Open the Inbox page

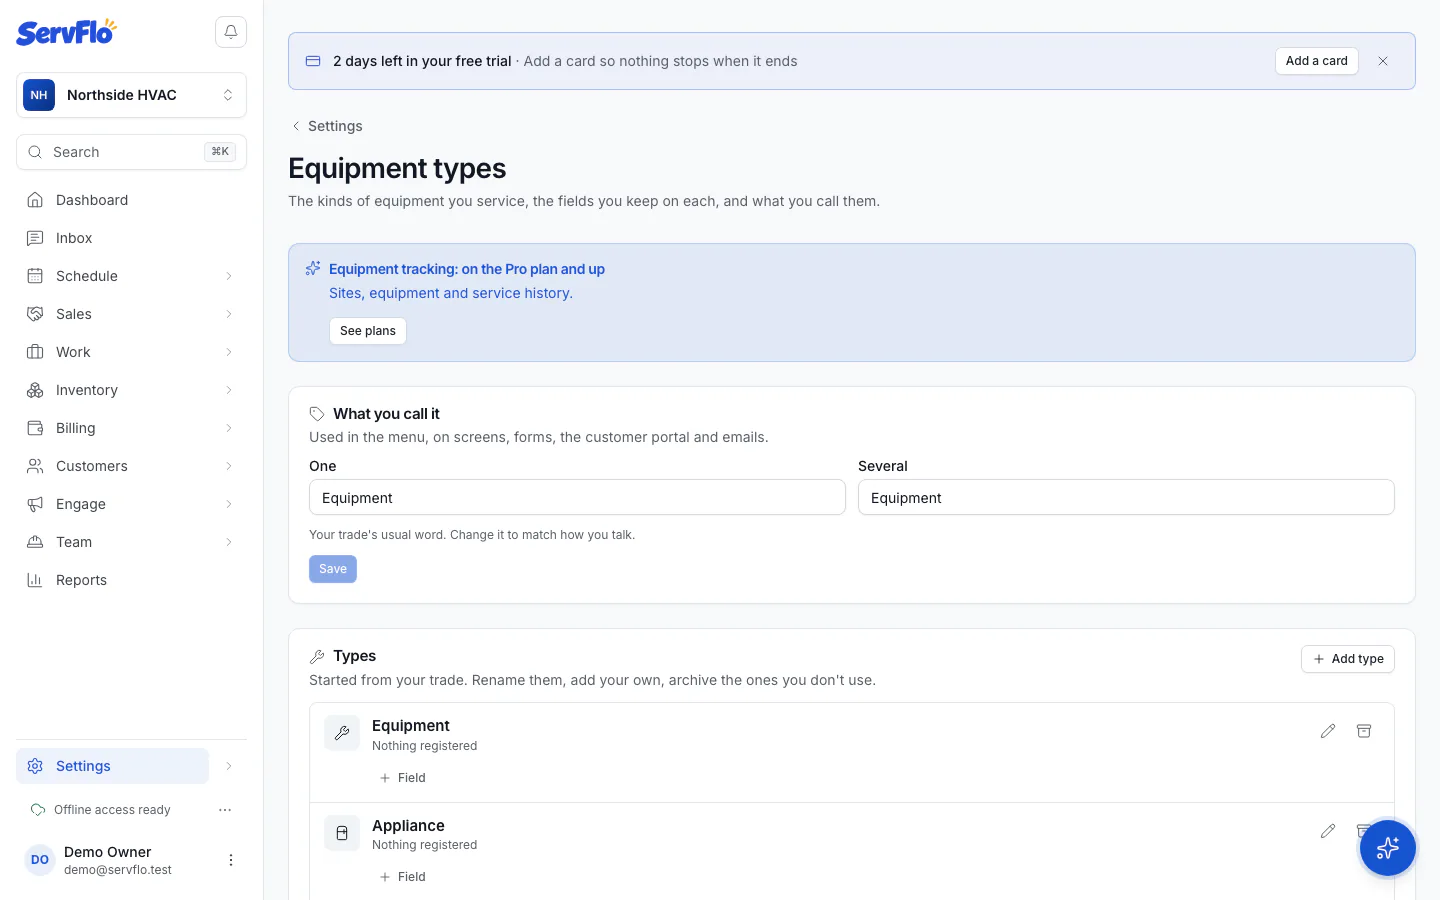pyautogui.click(x=131, y=238)
